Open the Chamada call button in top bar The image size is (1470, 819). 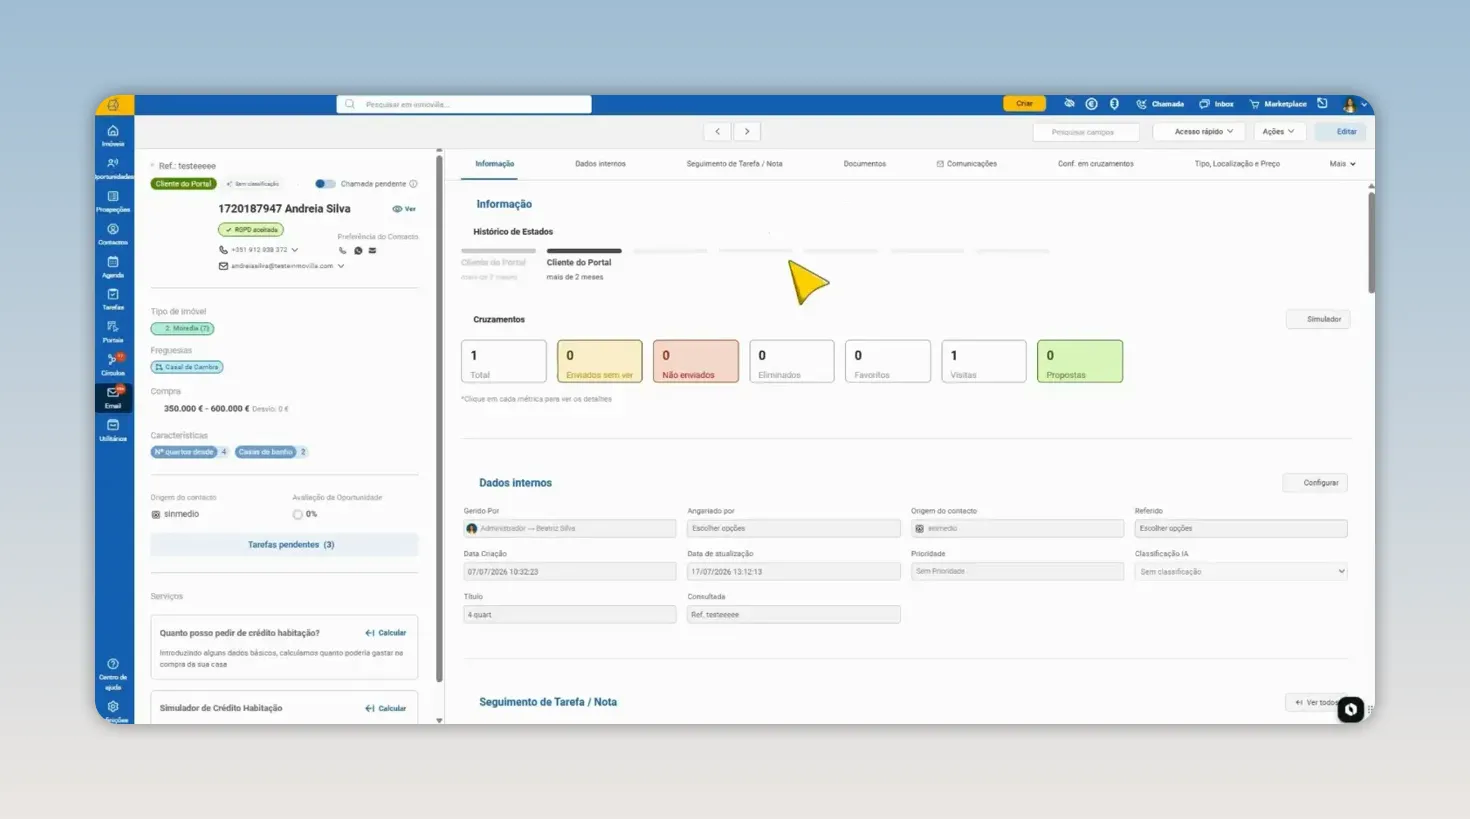click(x=1160, y=104)
